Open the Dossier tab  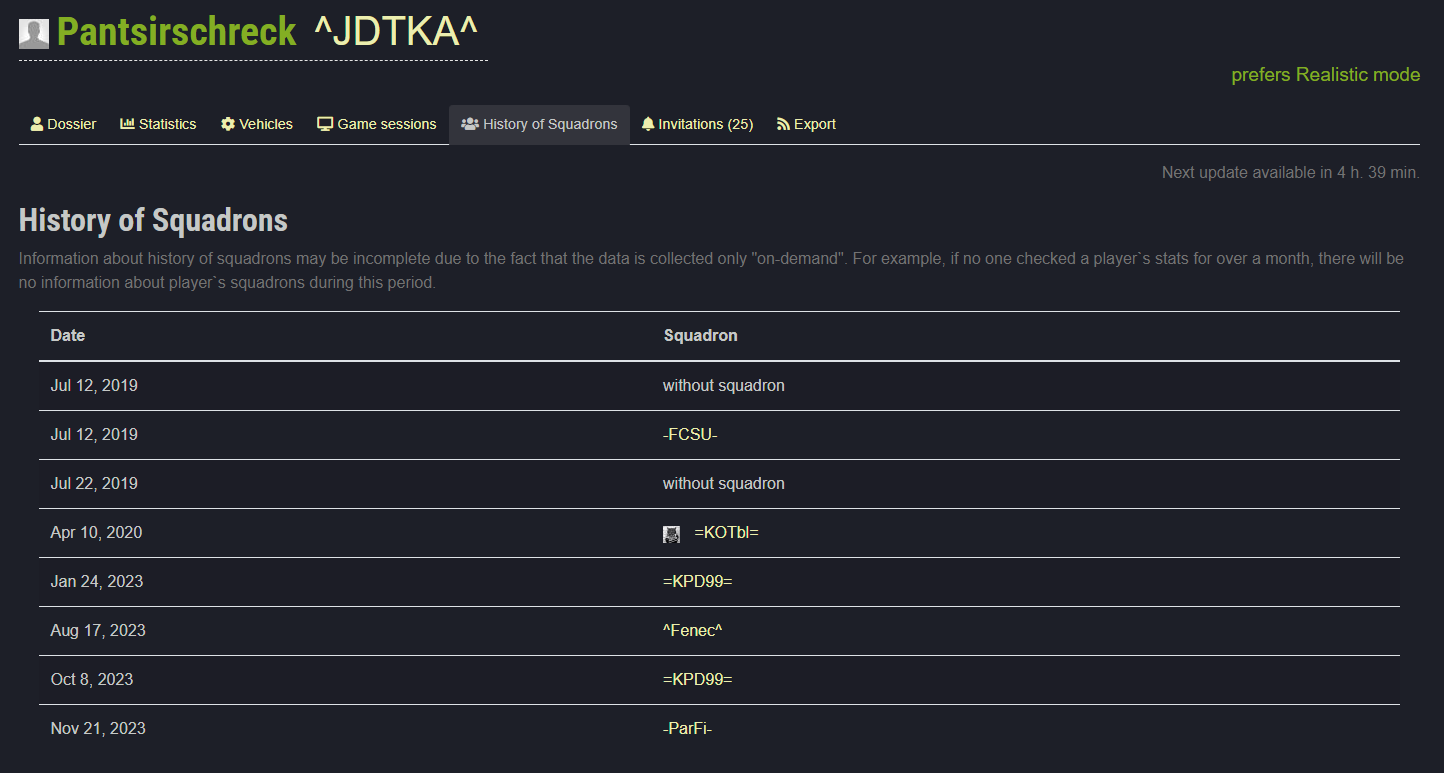pyautogui.click(x=71, y=124)
